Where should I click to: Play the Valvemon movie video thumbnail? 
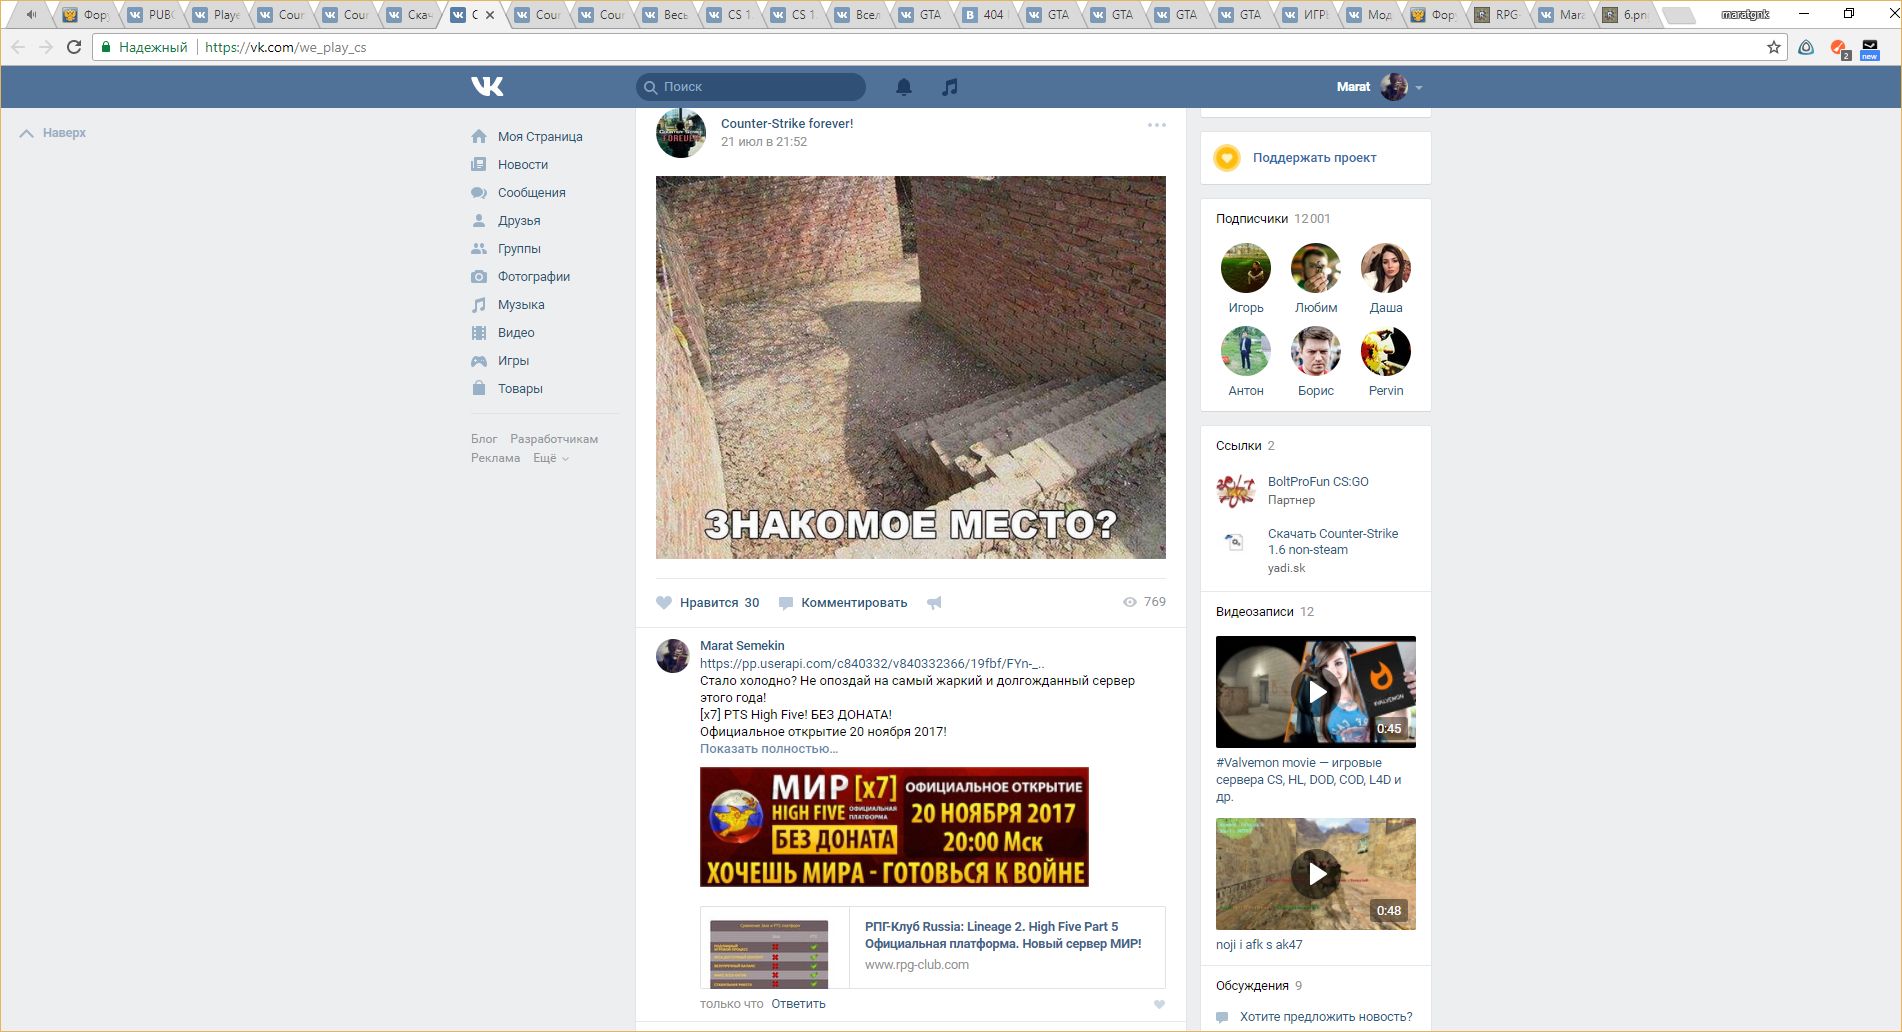1316,692
